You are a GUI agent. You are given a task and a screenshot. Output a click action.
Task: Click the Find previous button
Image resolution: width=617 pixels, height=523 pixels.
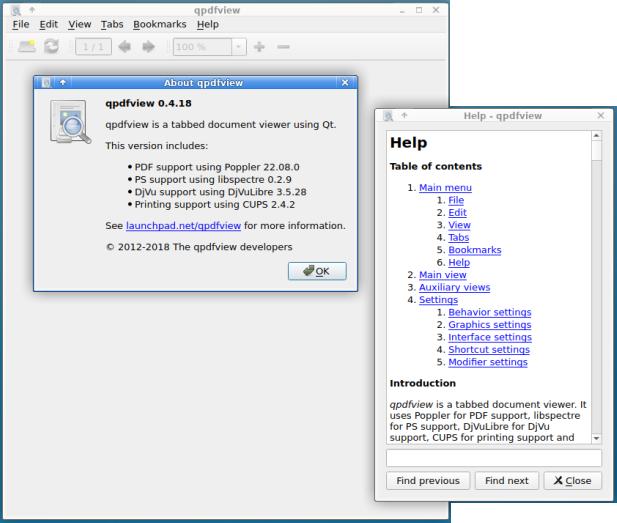[428, 481]
